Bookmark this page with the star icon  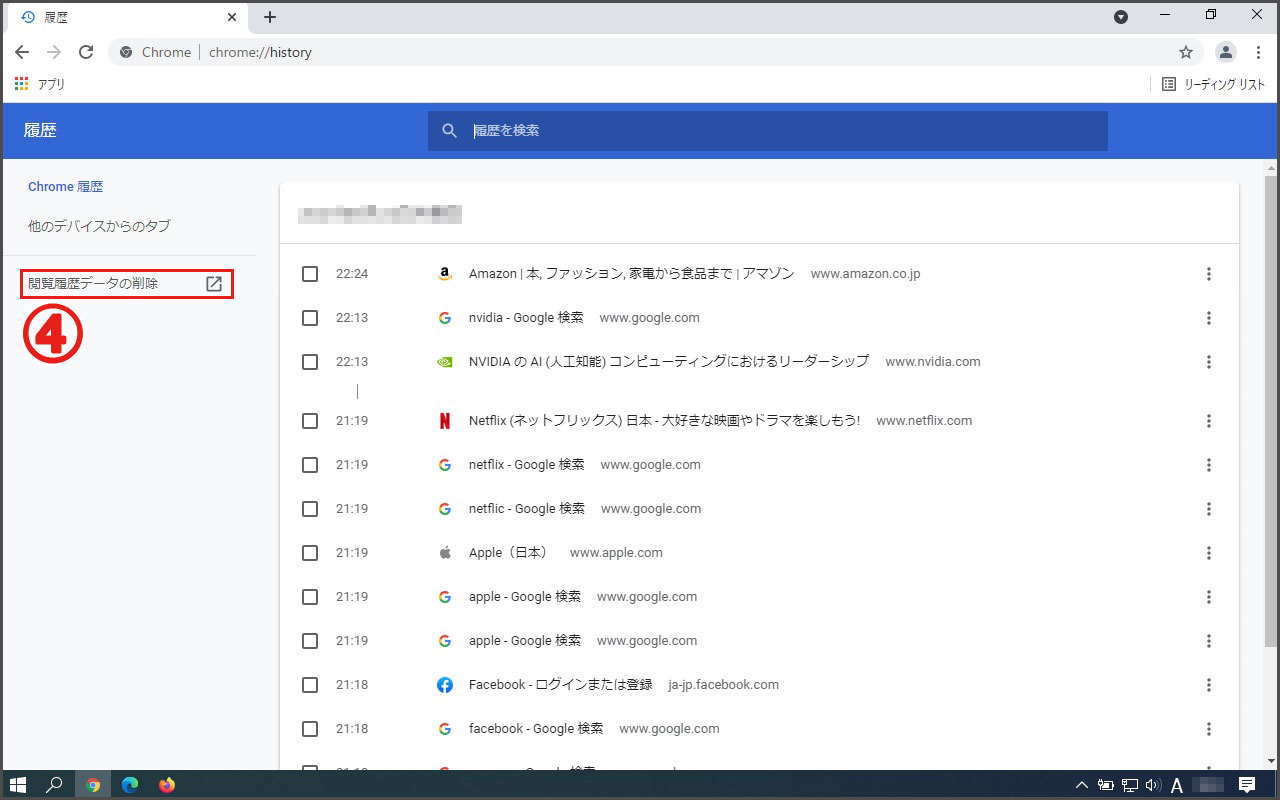[1186, 52]
